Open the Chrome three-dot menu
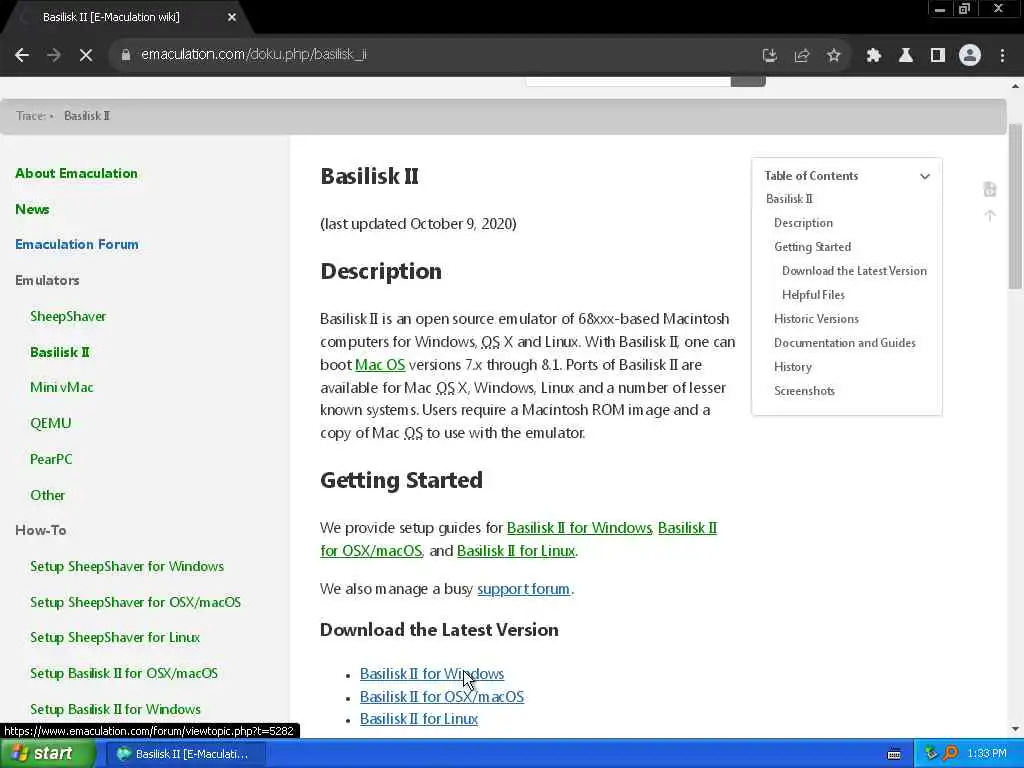 pos(1002,56)
